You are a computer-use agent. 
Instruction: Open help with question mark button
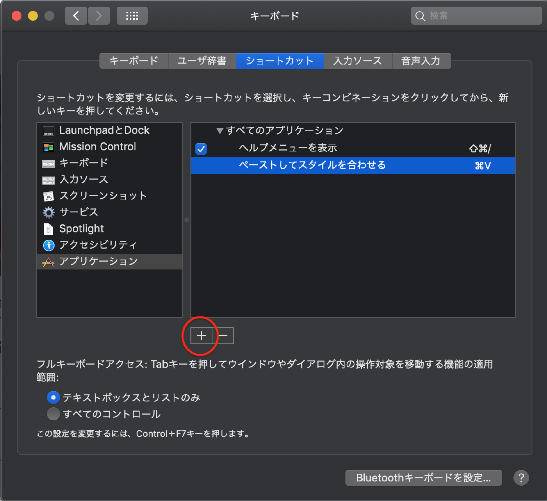coord(521,478)
